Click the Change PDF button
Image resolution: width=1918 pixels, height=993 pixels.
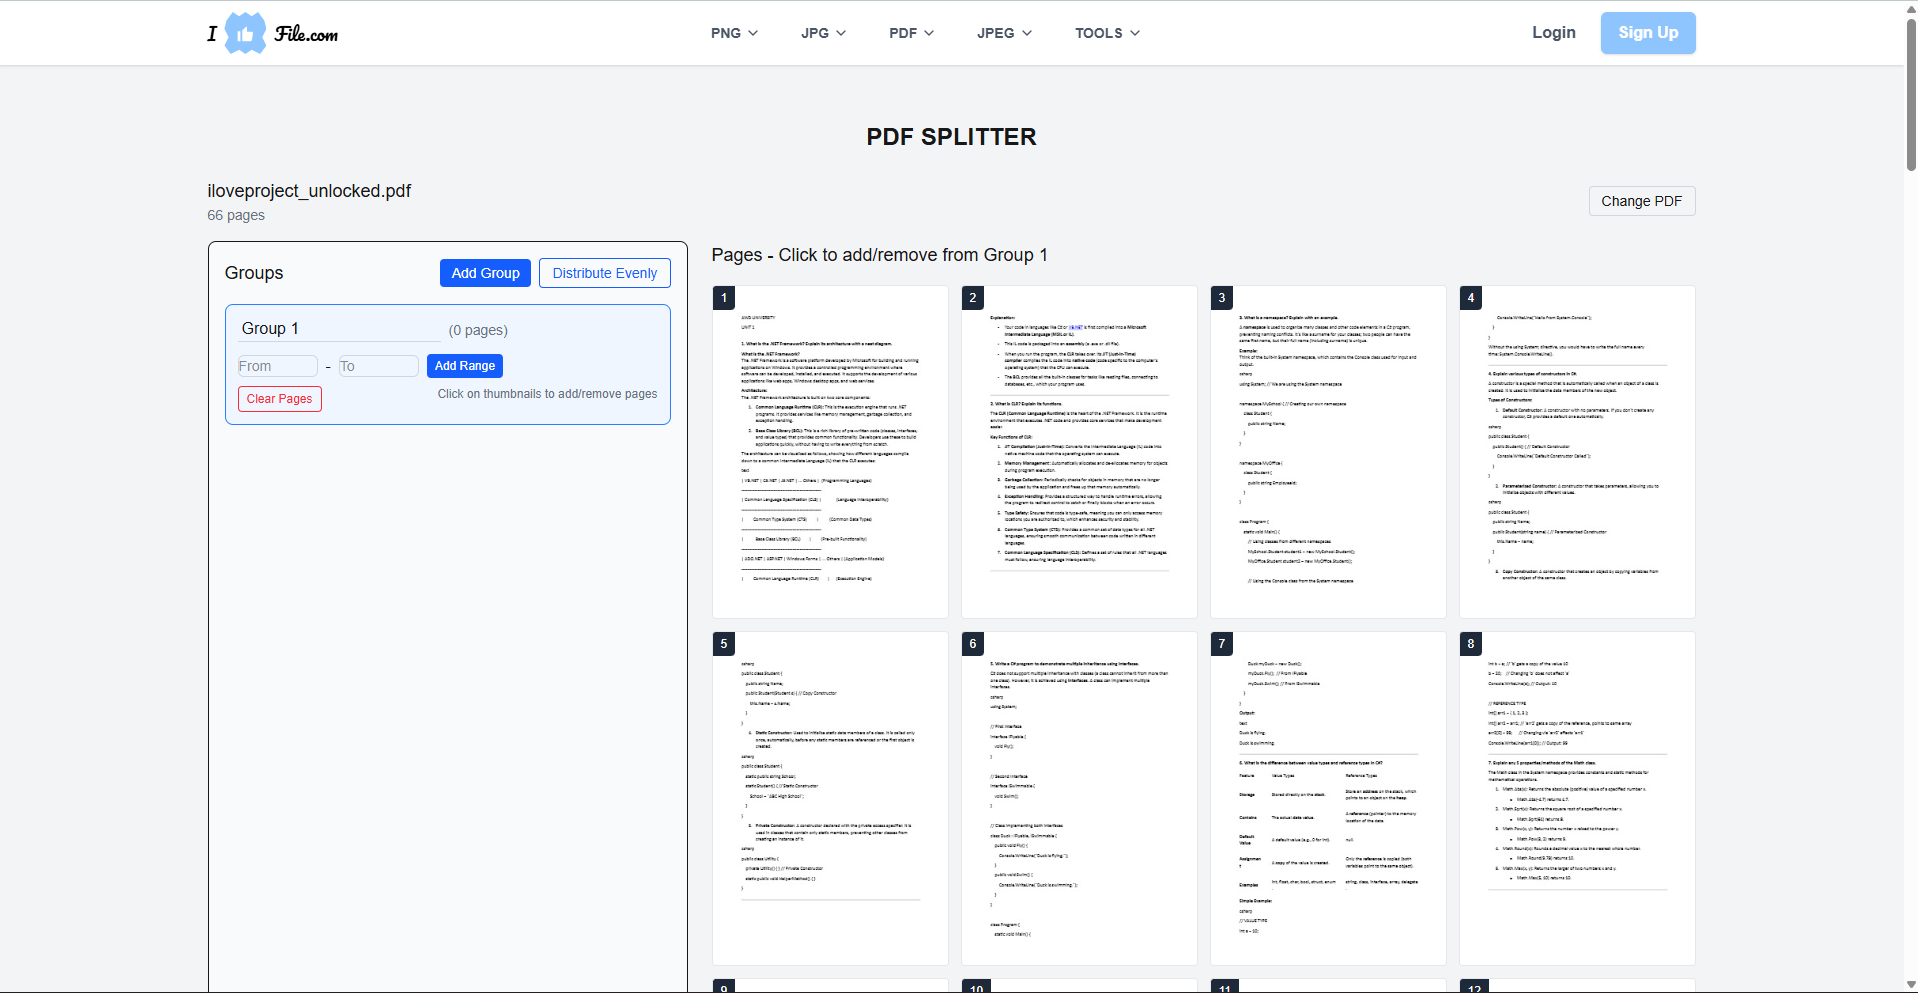tap(1641, 201)
